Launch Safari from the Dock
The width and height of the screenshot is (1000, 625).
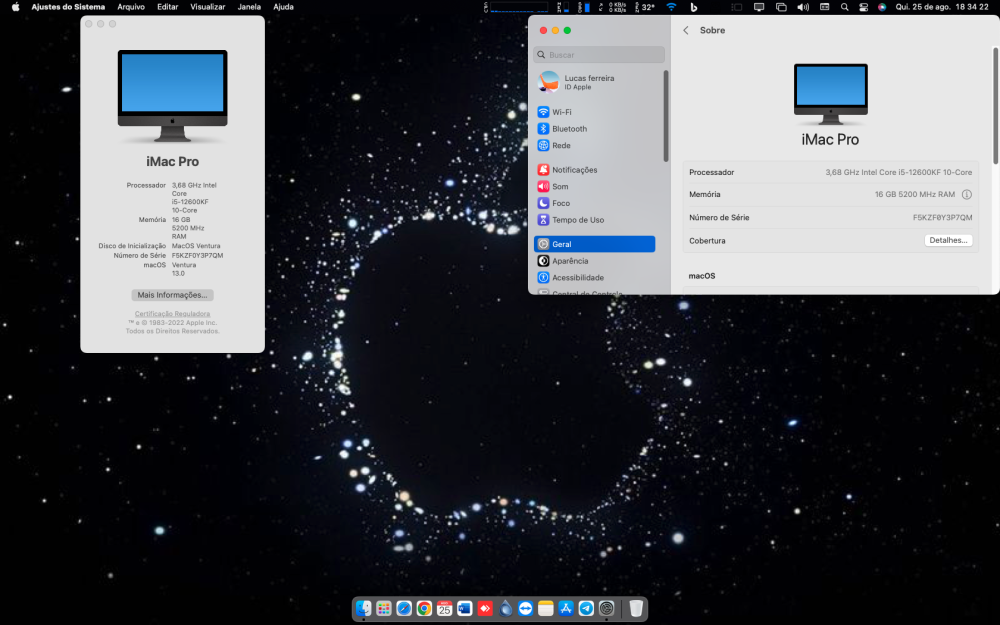pyautogui.click(x=404, y=608)
